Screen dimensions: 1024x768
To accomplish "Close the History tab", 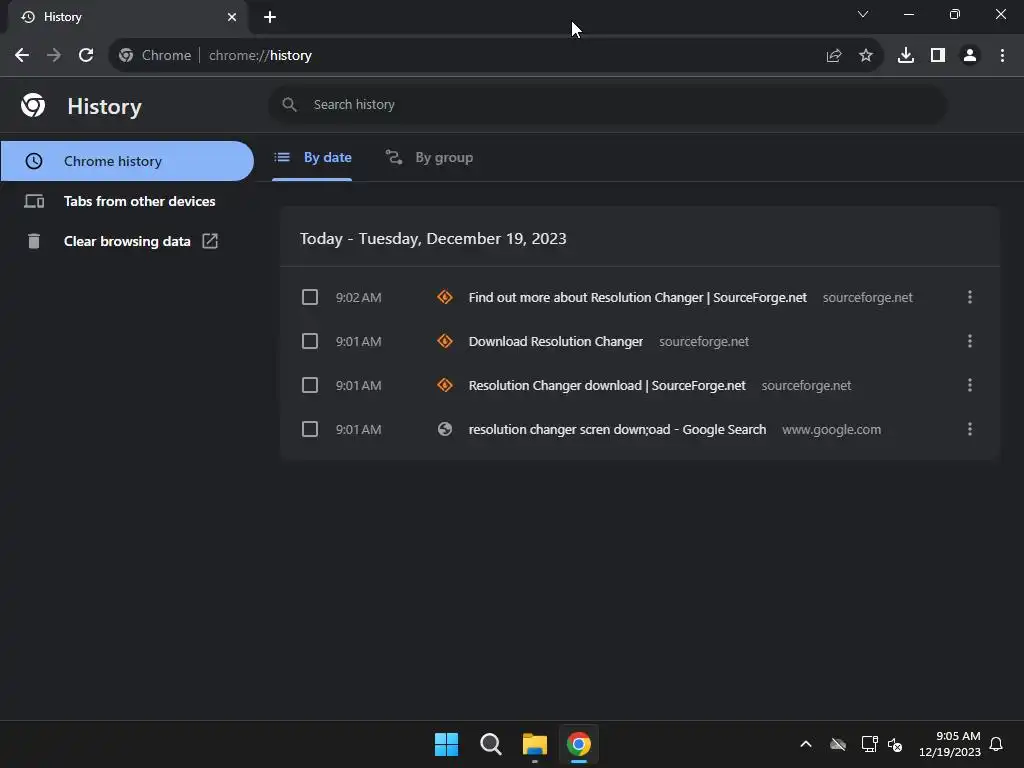I will (x=232, y=17).
